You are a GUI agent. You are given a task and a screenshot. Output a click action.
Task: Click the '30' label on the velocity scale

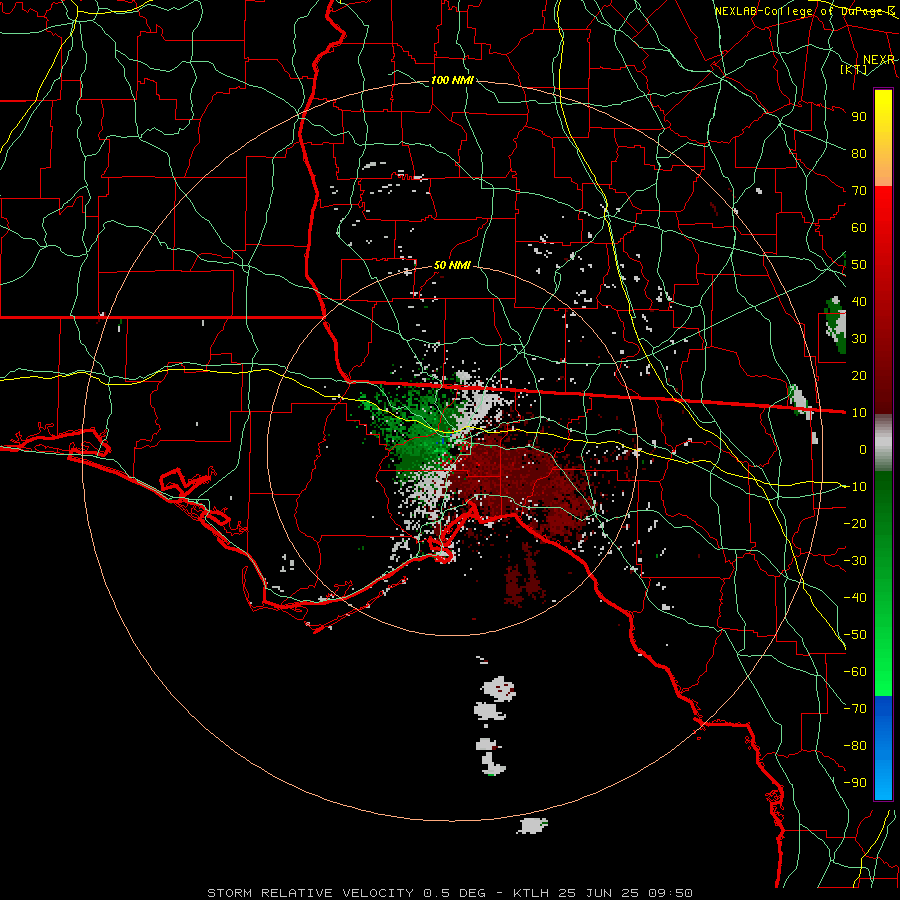click(x=859, y=339)
